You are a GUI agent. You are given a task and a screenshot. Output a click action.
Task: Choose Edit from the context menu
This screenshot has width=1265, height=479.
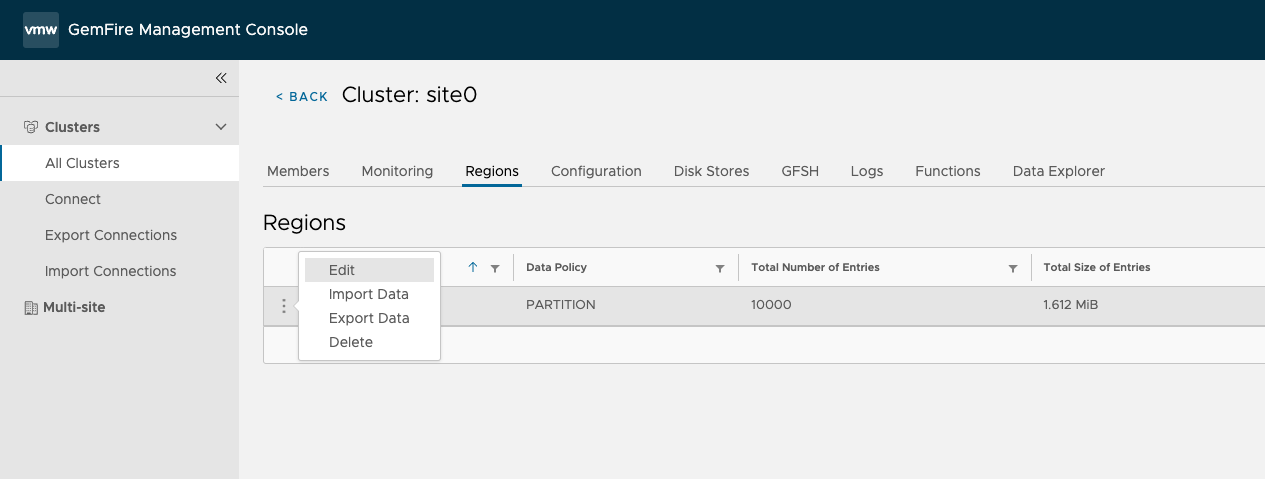369,270
